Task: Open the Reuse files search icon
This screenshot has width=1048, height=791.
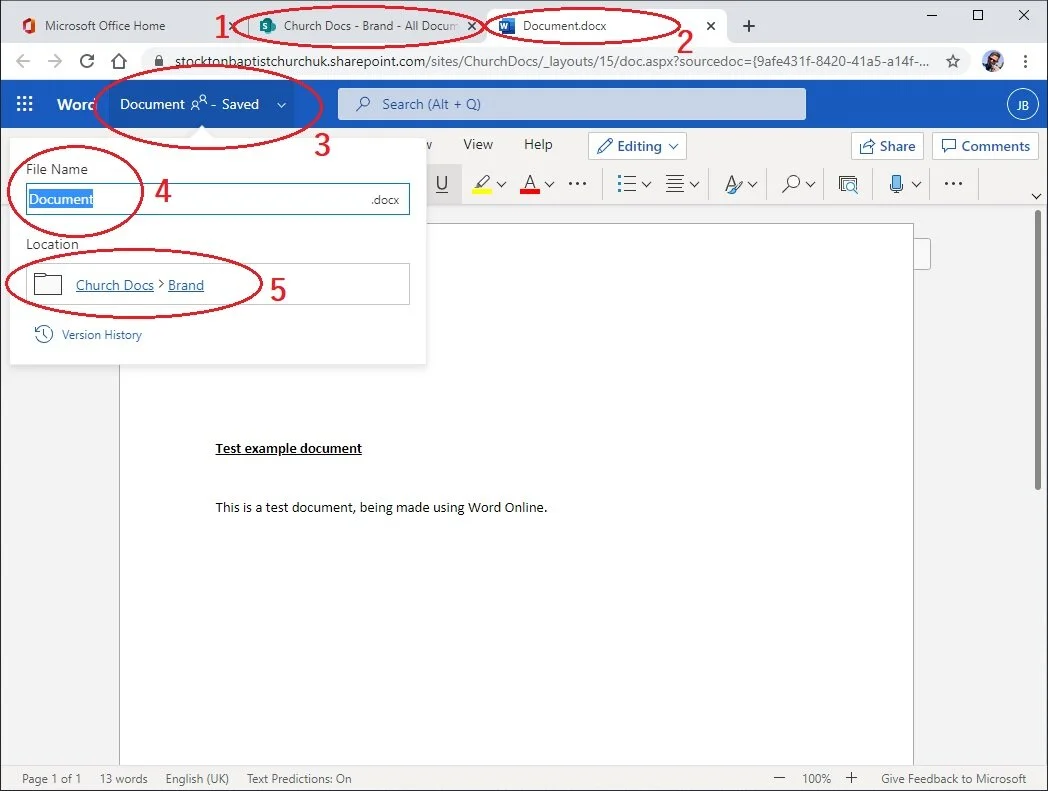Action: click(x=848, y=184)
